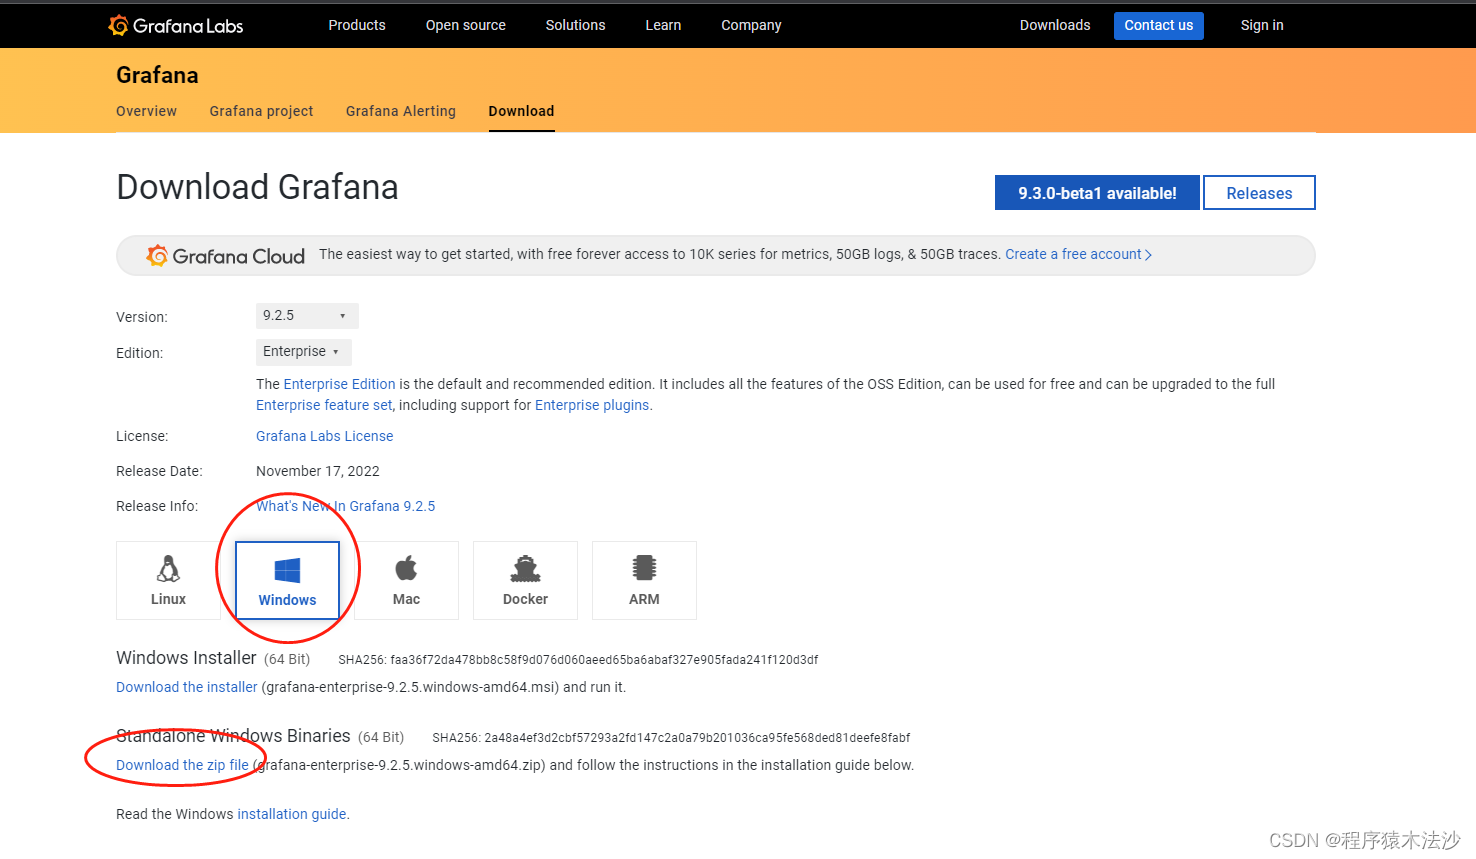The height and width of the screenshot is (859, 1476).
Task: Open the Version 9.2.5 dropdown
Action: (307, 316)
